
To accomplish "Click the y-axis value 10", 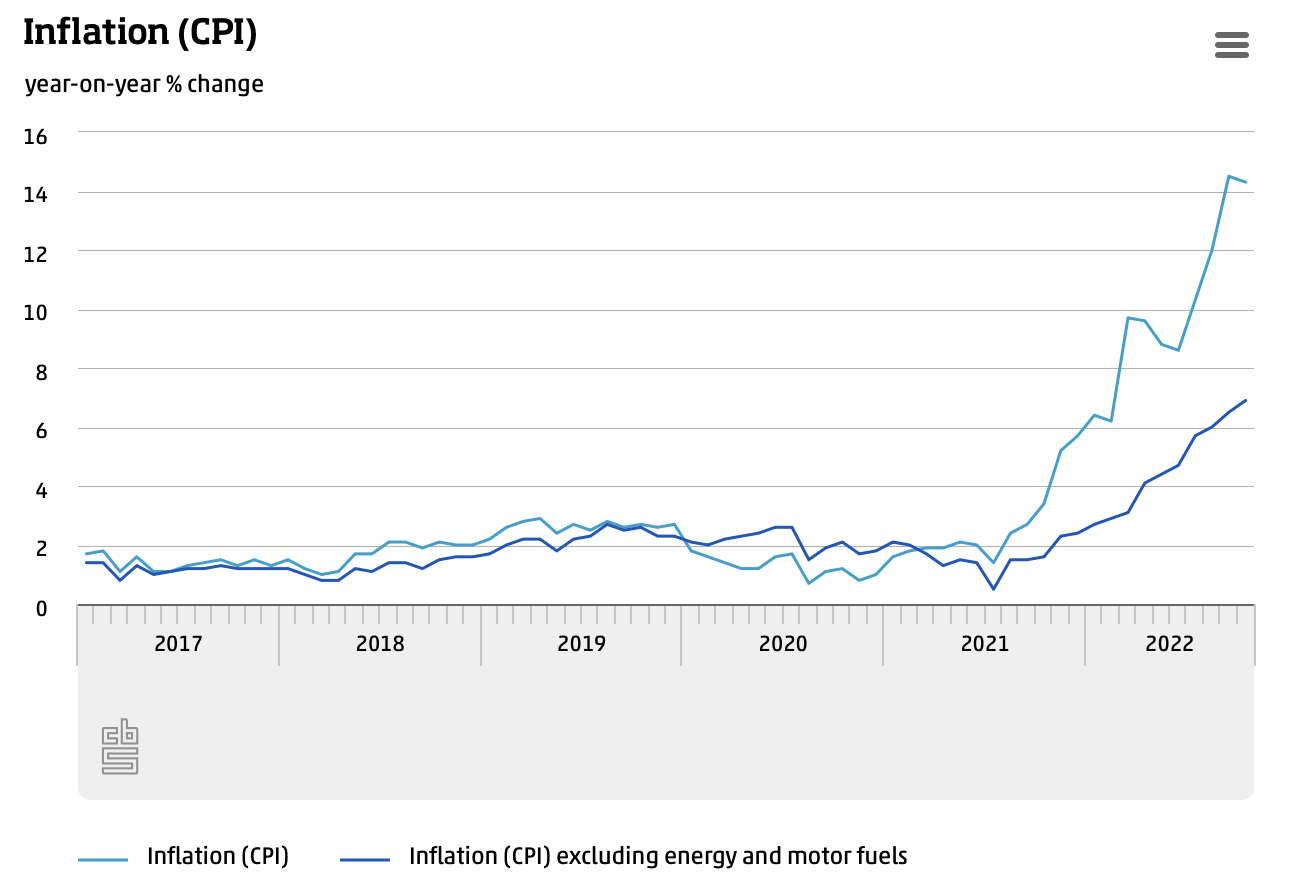I will pos(35,313).
